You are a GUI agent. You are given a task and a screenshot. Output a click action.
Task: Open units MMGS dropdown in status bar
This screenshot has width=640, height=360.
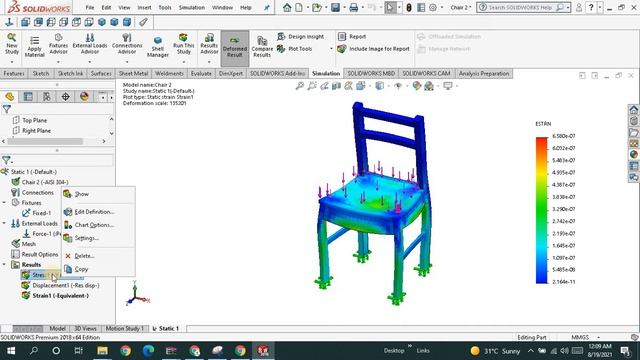598,338
